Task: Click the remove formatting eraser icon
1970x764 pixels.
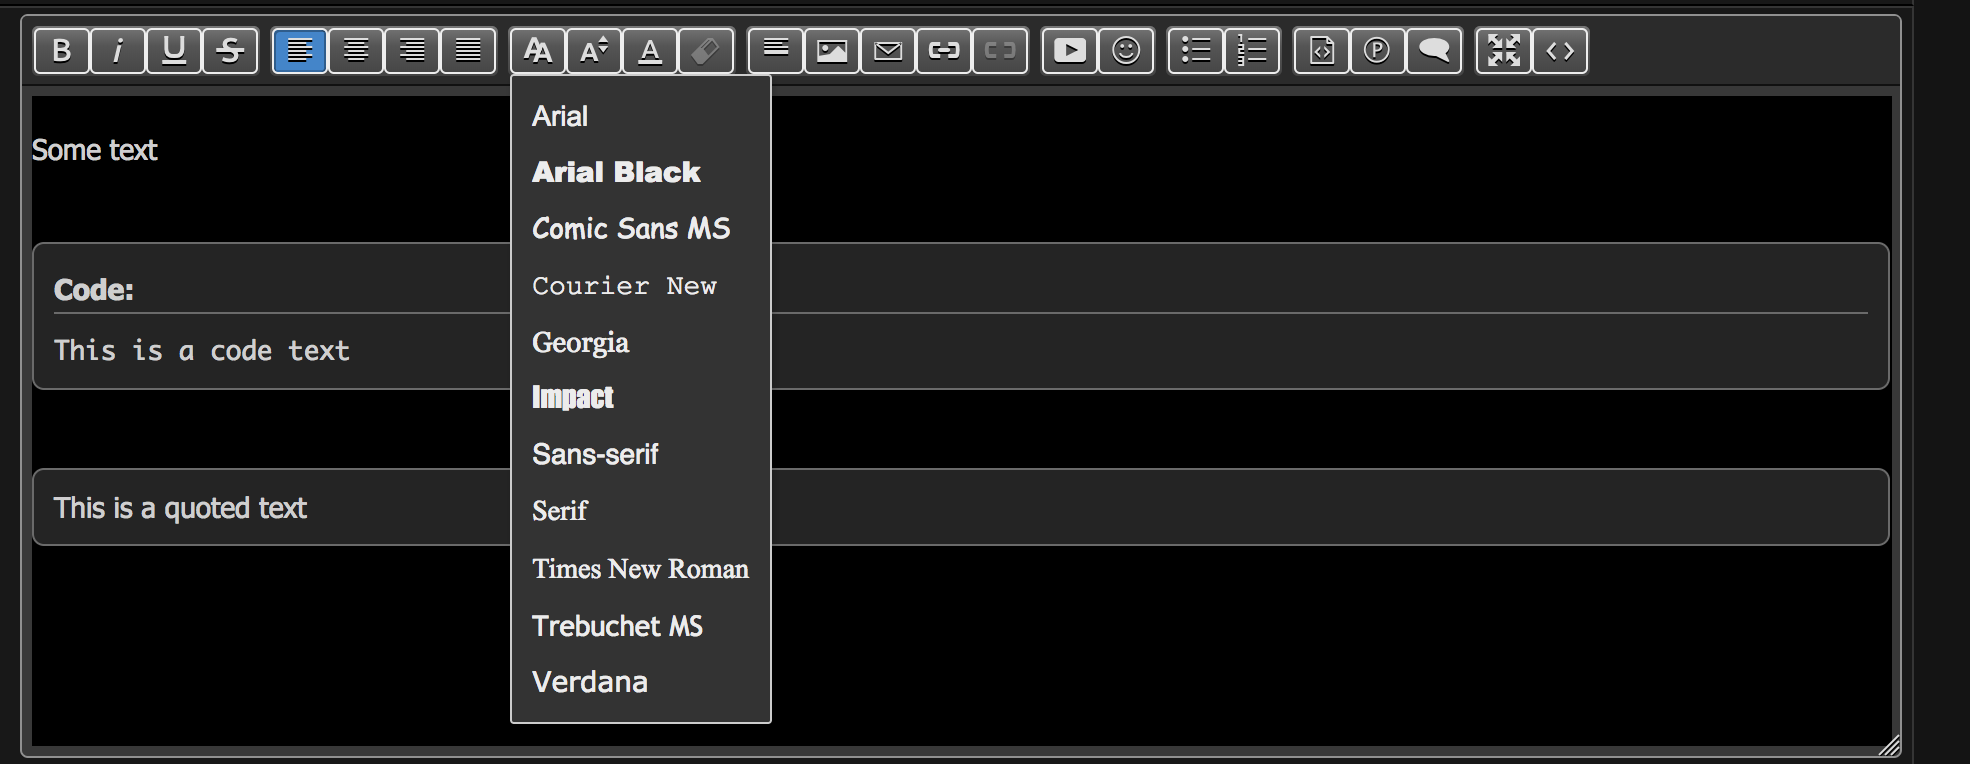Action: [x=706, y=50]
